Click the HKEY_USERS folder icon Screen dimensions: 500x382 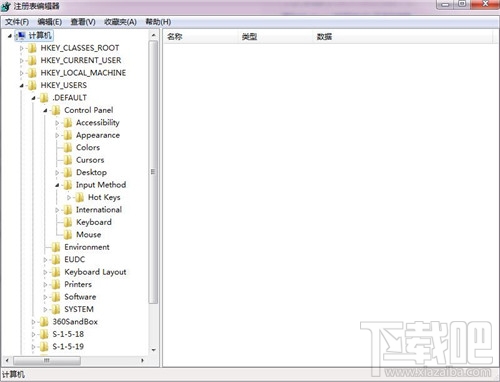coord(32,85)
